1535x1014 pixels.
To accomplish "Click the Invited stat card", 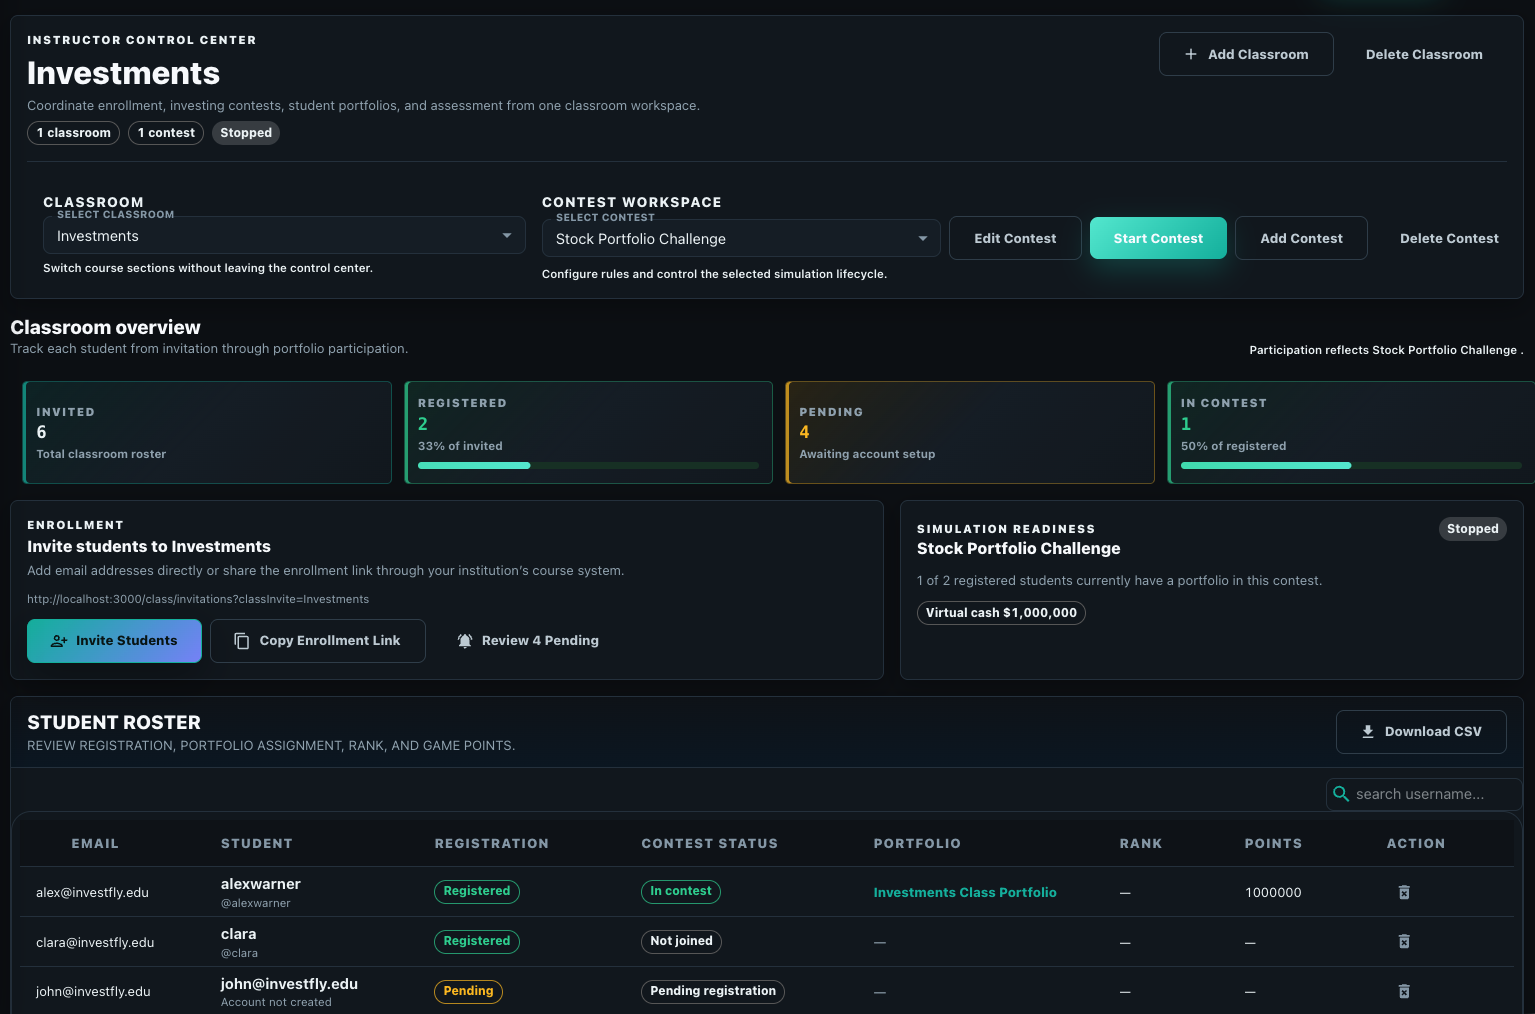I will [207, 432].
